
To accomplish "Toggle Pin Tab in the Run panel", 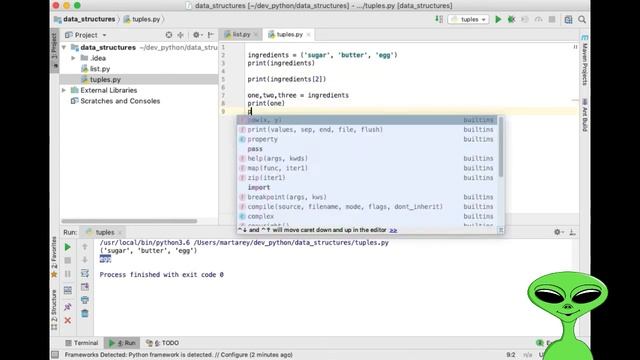I will 68,307.
